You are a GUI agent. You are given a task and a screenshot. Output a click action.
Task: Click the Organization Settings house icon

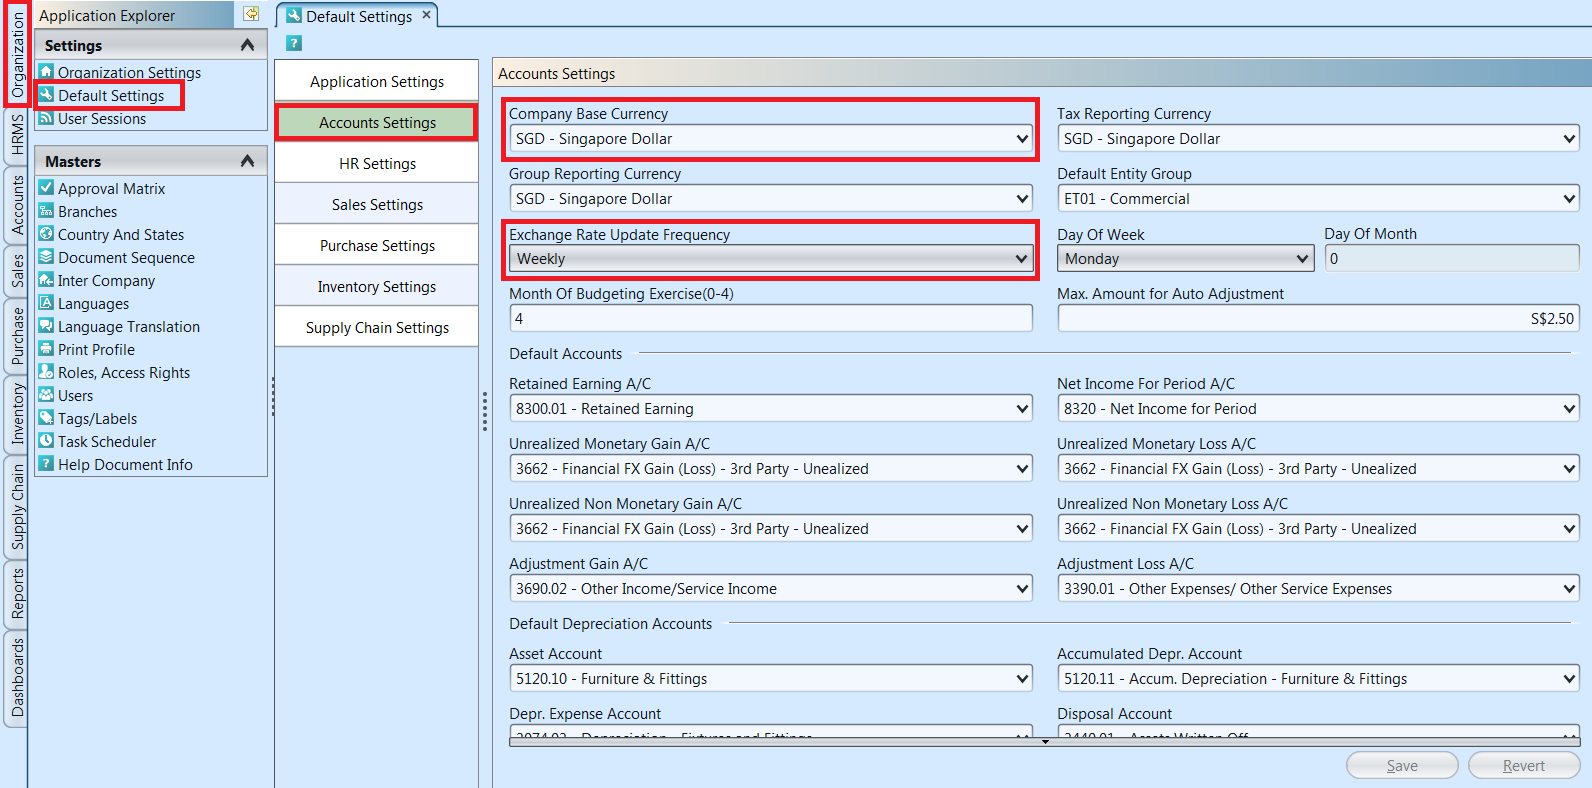(46, 71)
